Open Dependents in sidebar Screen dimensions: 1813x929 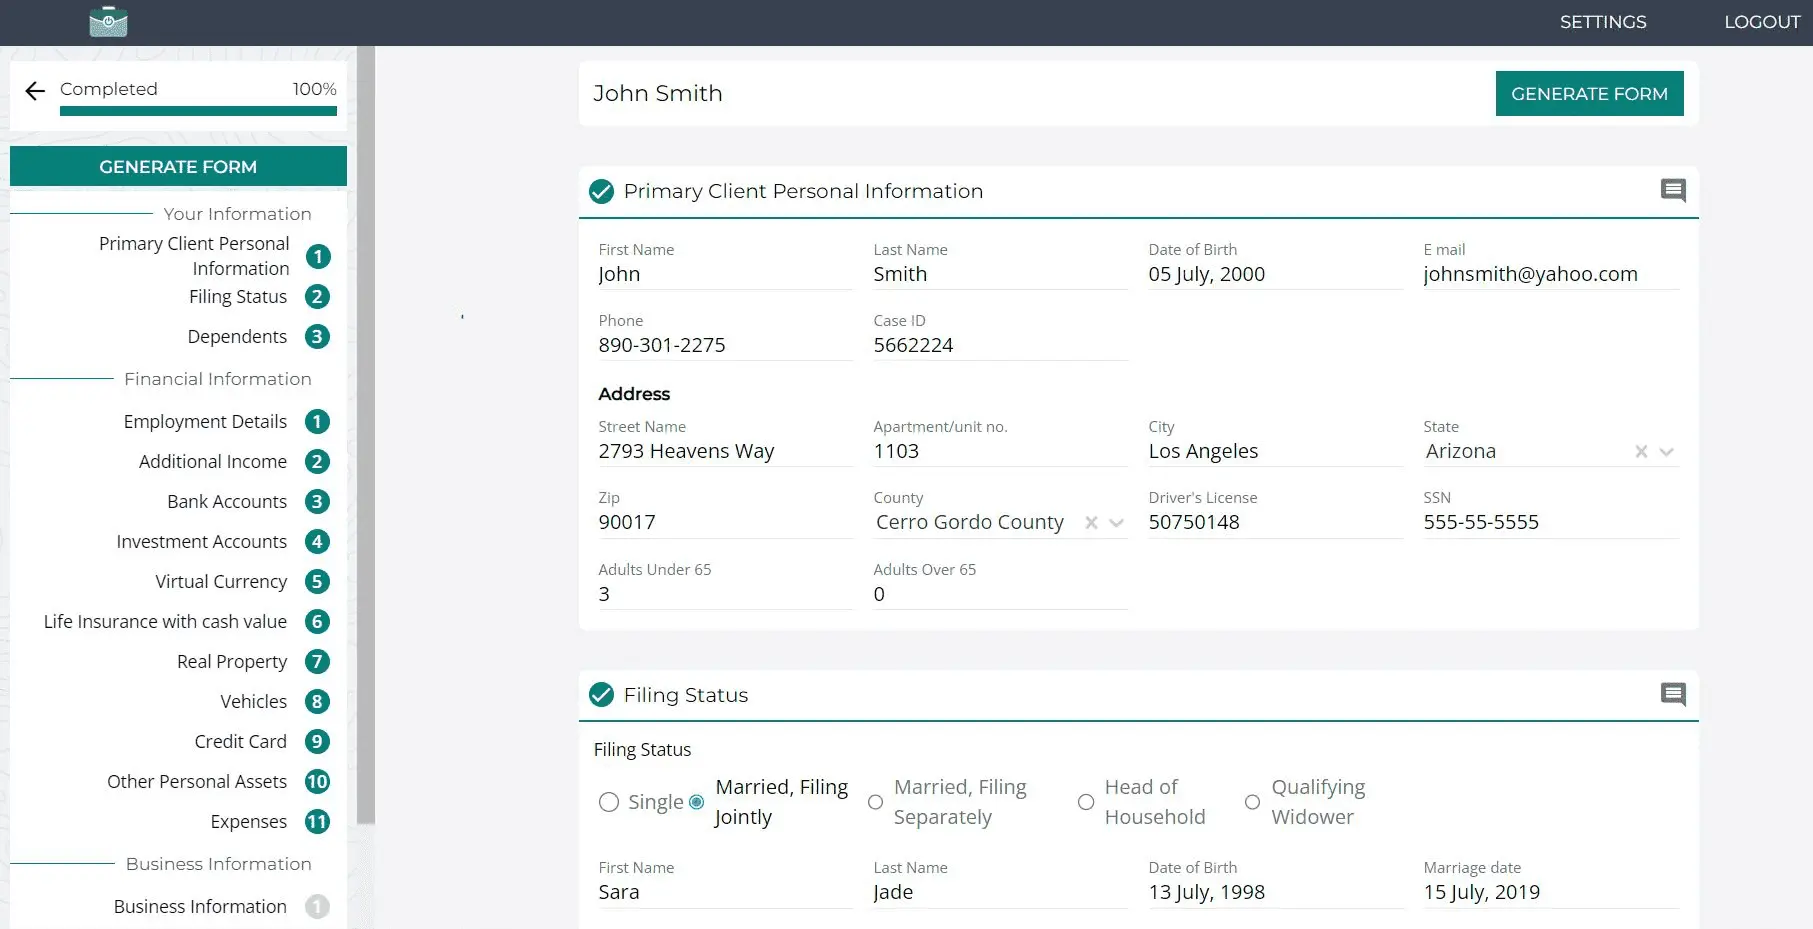[237, 337]
